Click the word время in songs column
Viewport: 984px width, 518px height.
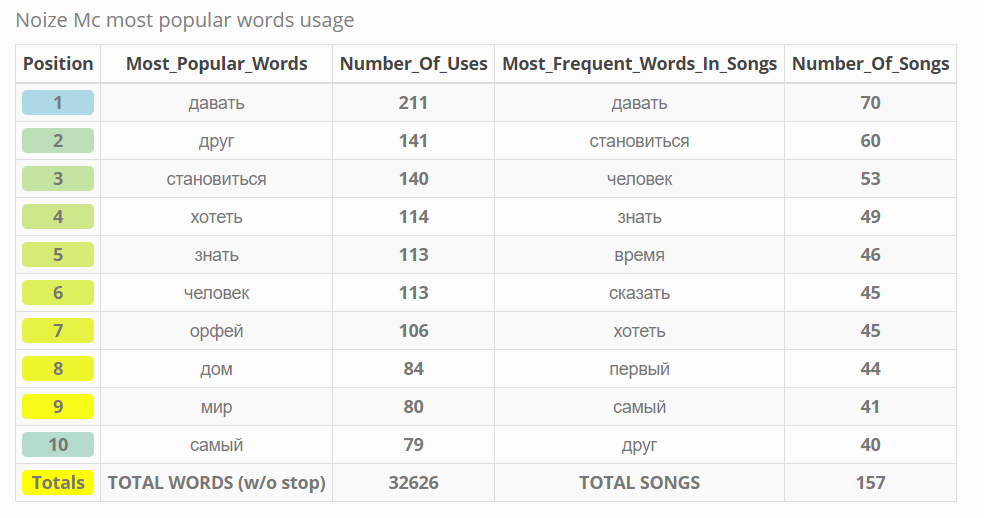[x=639, y=255]
